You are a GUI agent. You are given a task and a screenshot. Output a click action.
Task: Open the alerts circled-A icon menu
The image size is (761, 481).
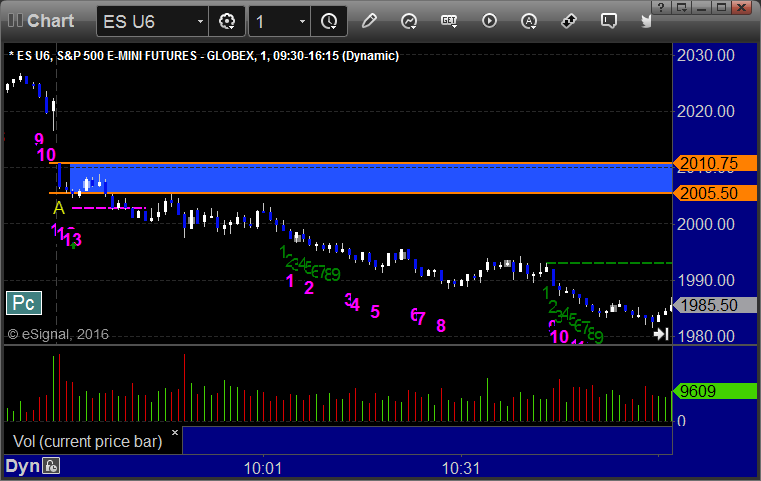pyautogui.click(x=529, y=21)
